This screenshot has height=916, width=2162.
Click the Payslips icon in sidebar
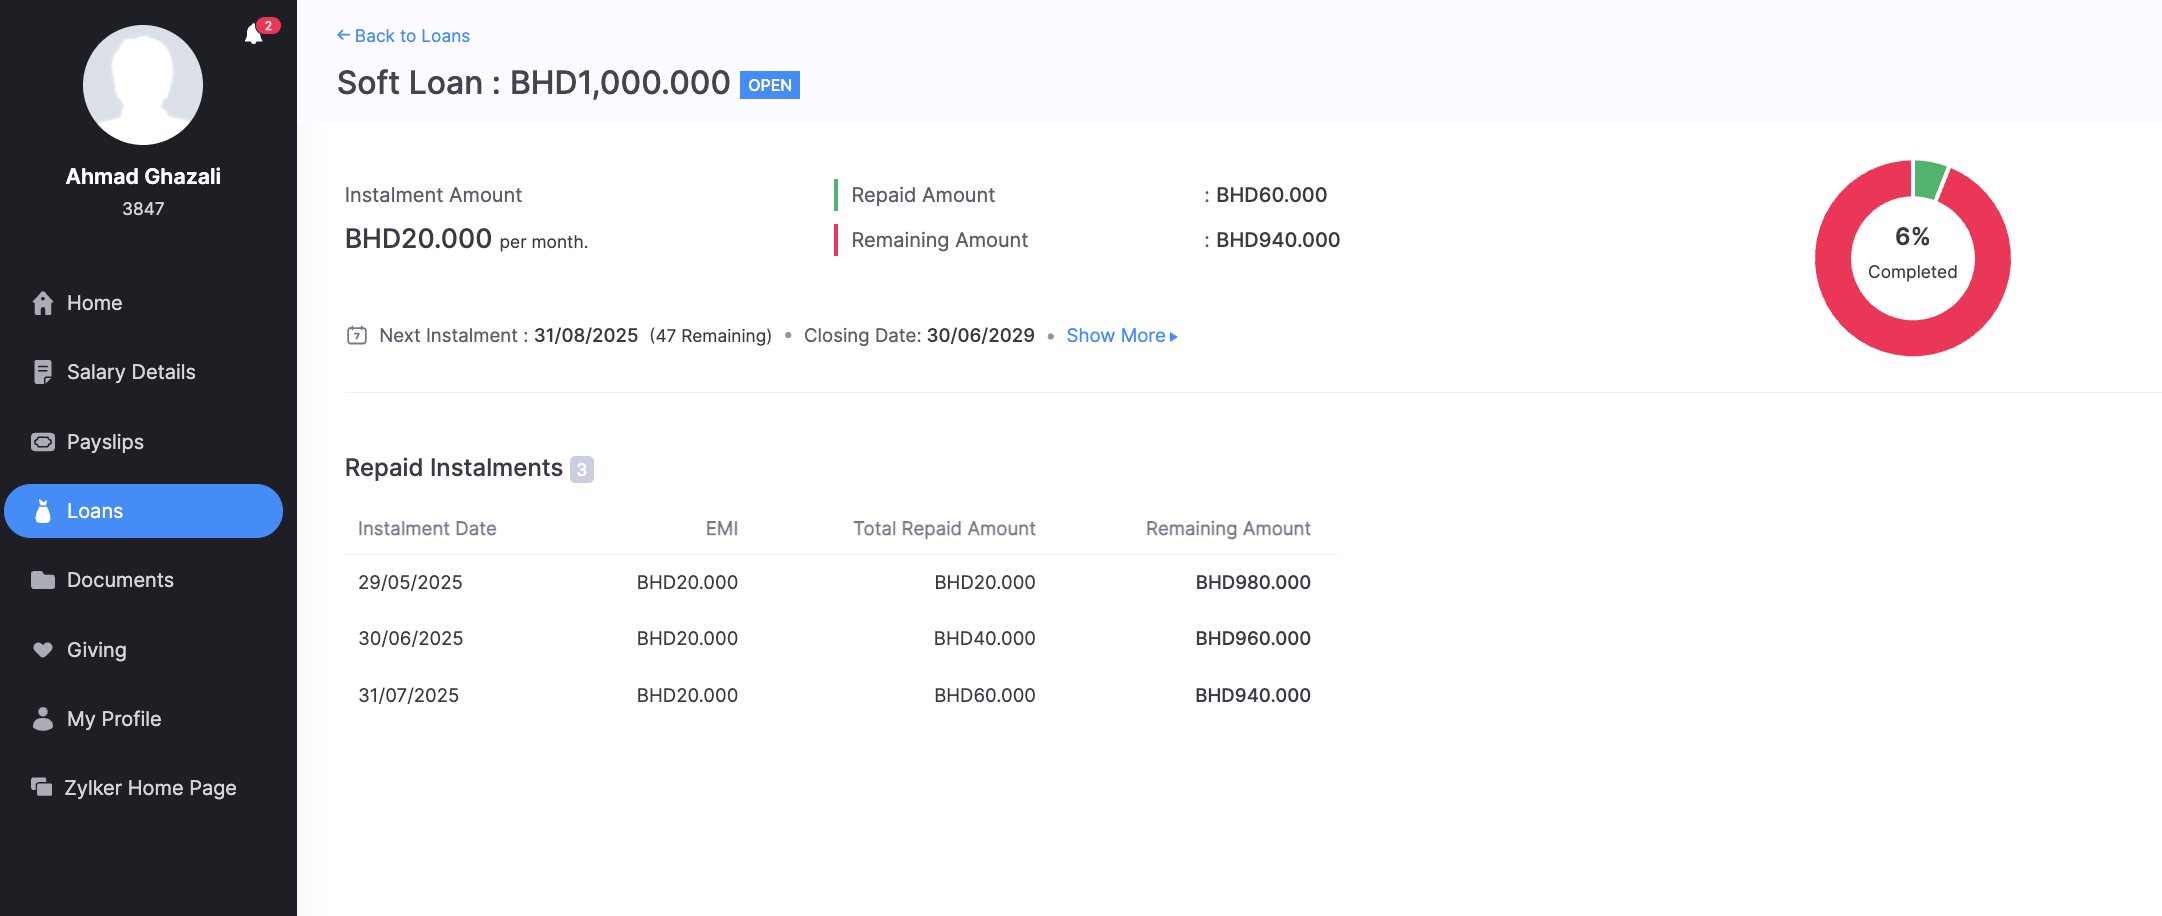coord(43,442)
